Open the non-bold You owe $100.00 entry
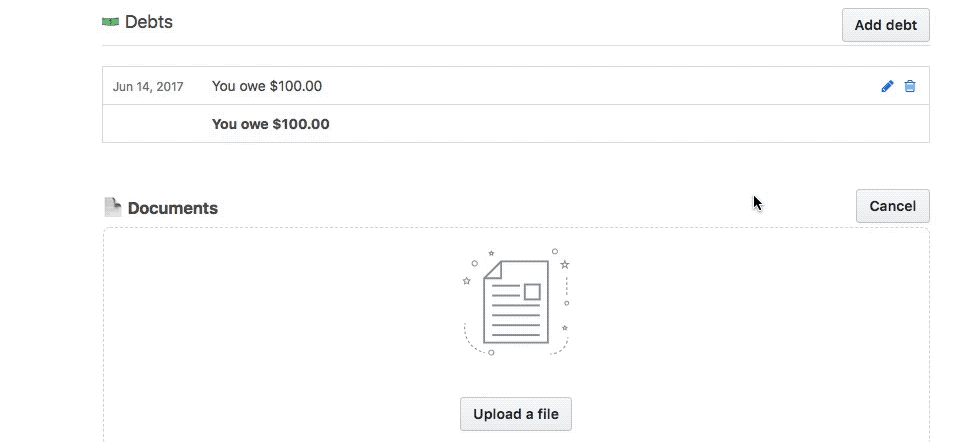Image resolution: width=960 pixels, height=442 pixels. pos(267,86)
